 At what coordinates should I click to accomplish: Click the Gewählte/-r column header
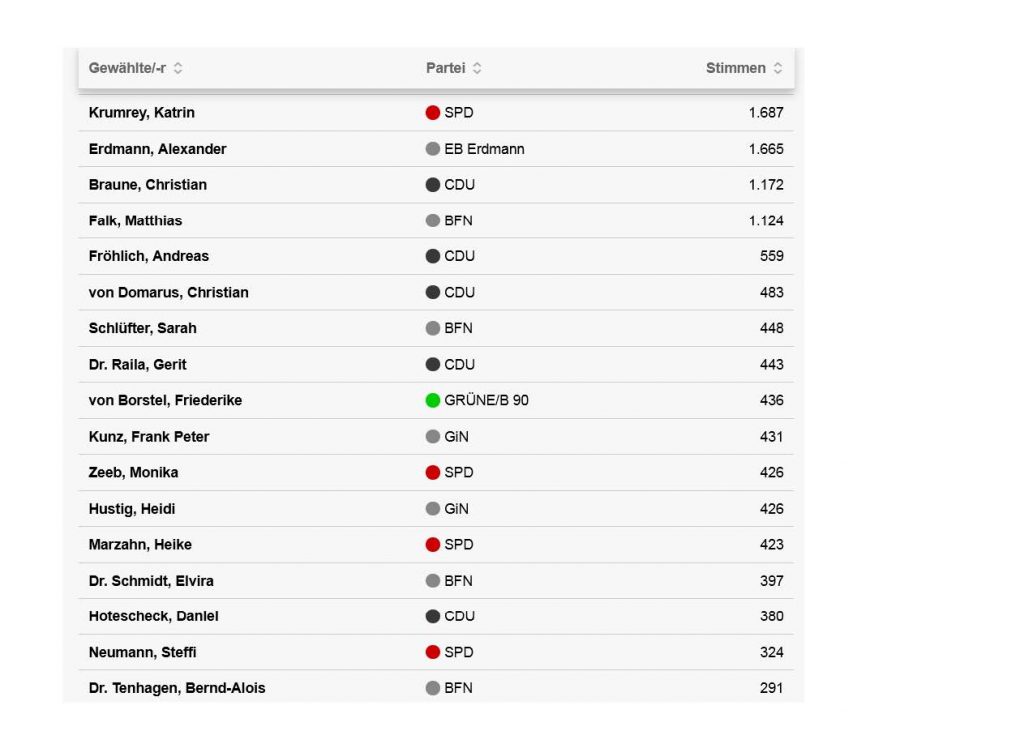point(127,69)
